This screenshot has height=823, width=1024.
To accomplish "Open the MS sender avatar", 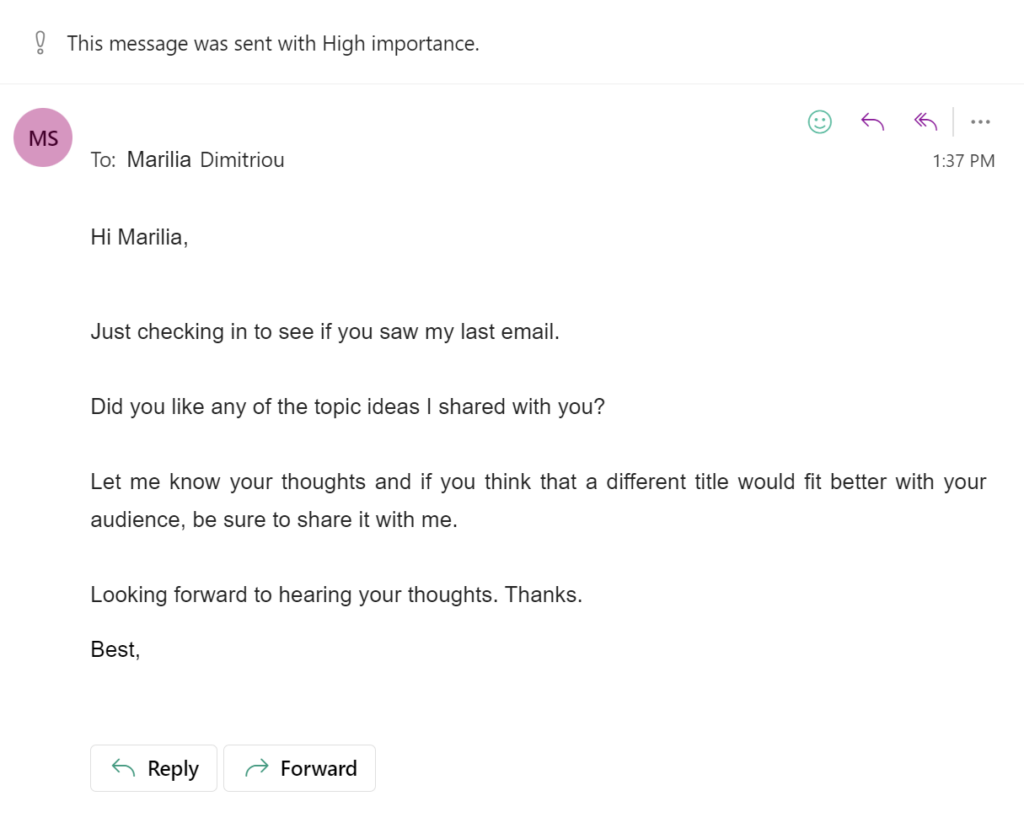I will pyautogui.click(x=42, y=138).
